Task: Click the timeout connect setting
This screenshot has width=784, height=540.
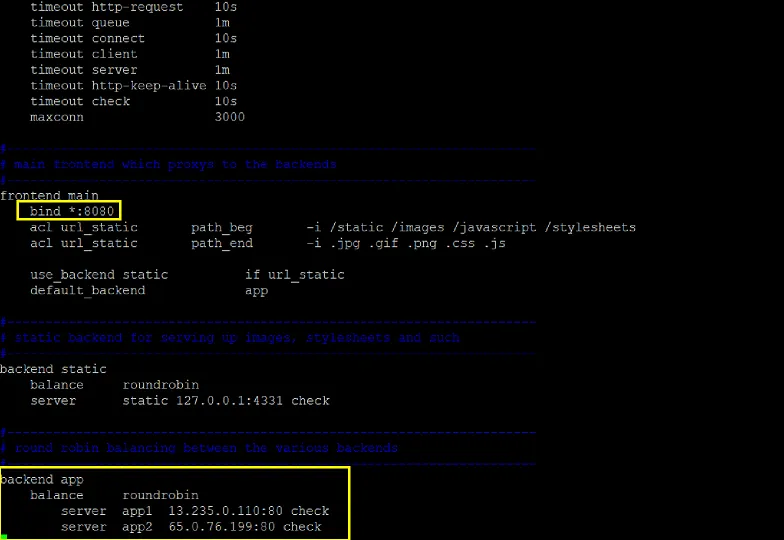Action: (87, 38)
